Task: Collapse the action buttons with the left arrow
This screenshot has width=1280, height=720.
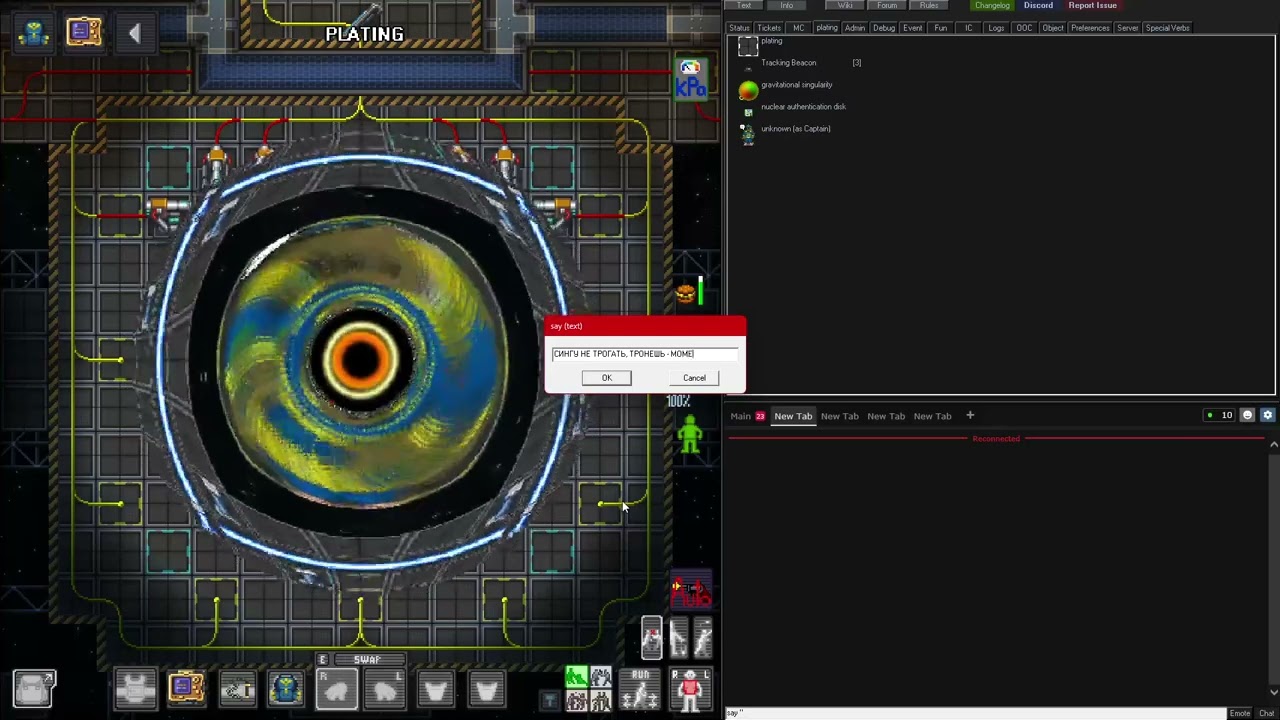Action: [x=134, y=34]
